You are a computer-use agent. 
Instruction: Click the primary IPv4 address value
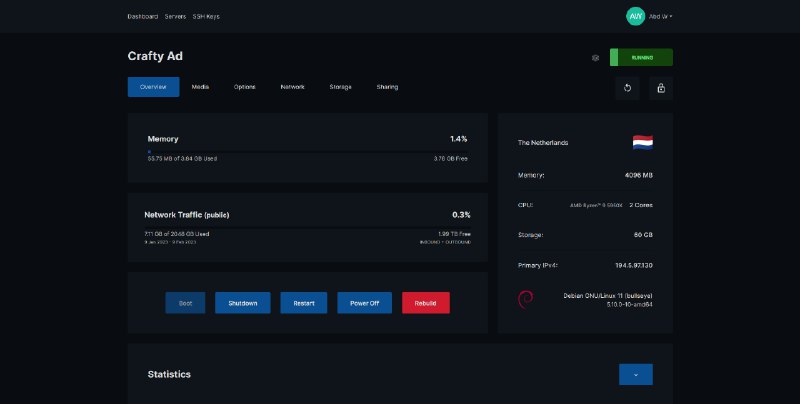click(x=633, y=265)
